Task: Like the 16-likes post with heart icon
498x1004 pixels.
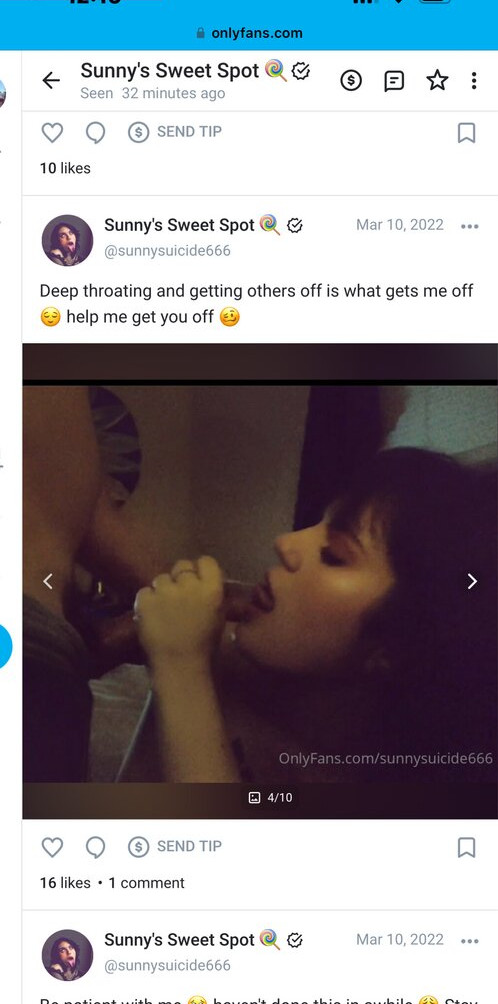Action: 52,847
